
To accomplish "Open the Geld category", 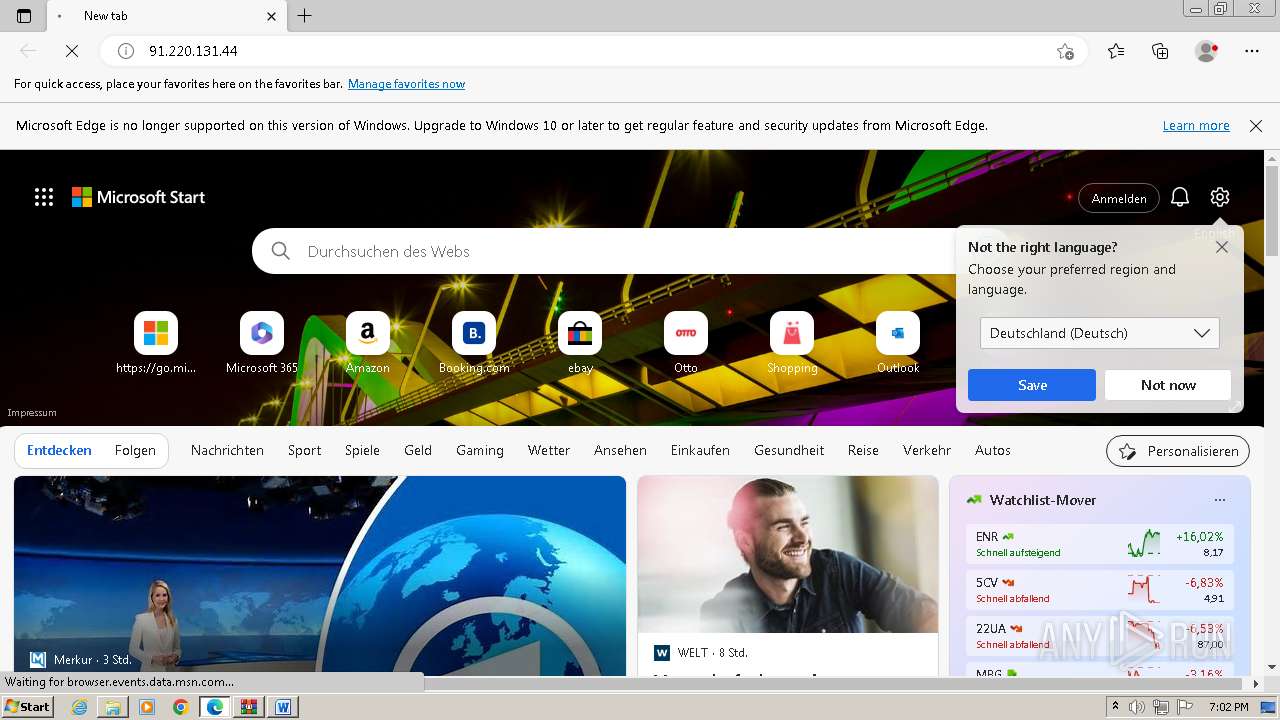I will pyautogui.click(x=418, y=450).
